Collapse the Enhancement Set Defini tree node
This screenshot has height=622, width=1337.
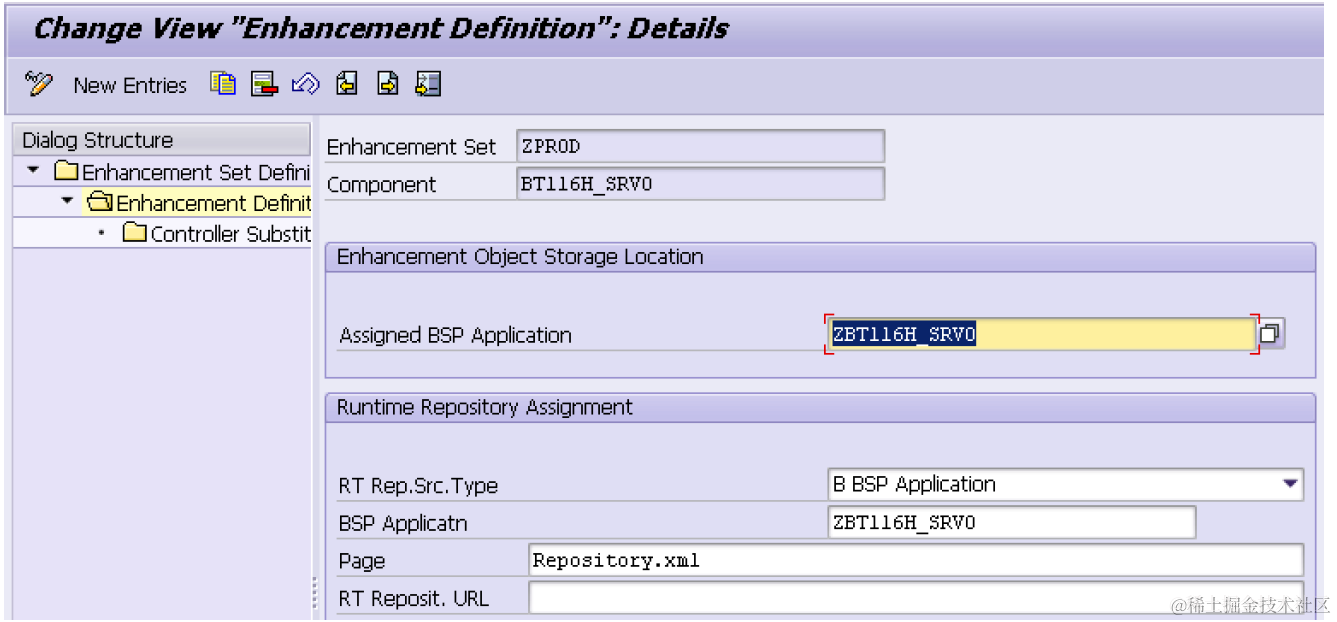point(33,171)
